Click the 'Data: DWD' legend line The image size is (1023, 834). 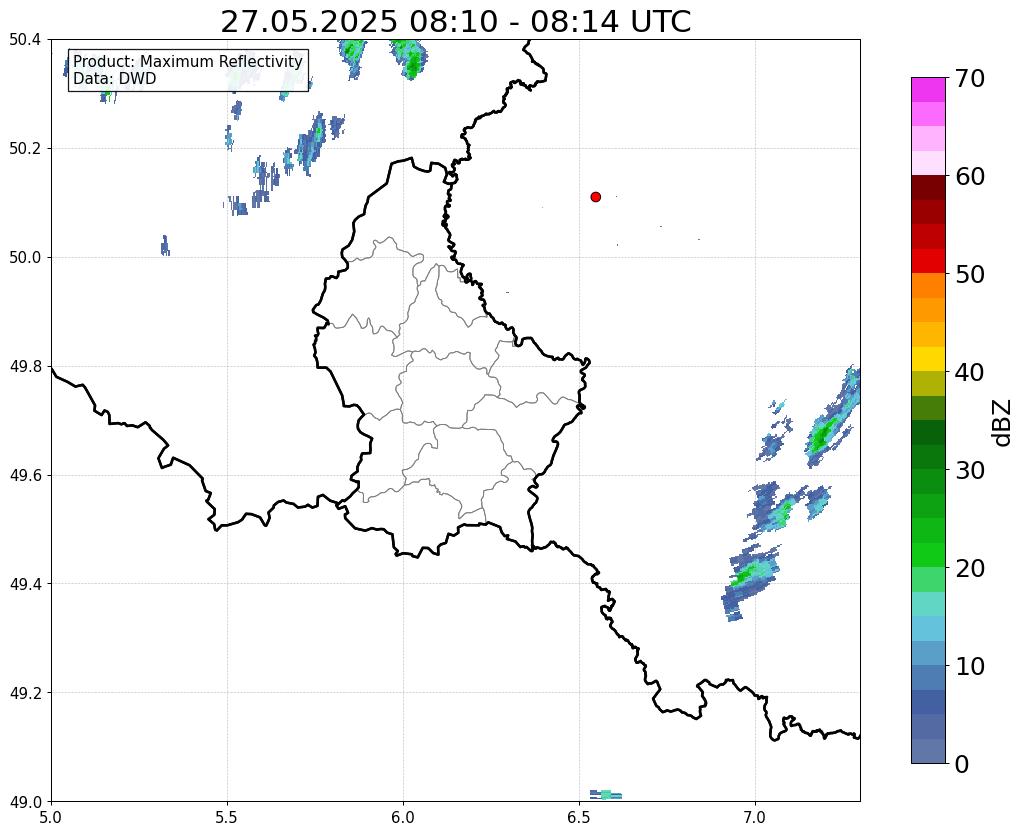pyautogui.click(x=115, y=78)
